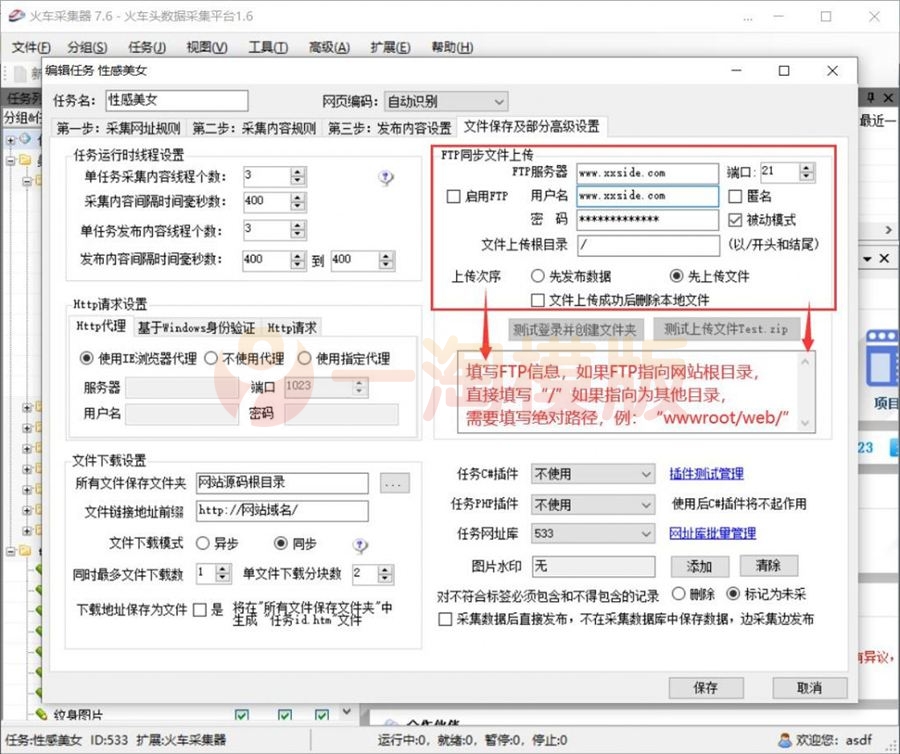Click 清除 watermark button
Viewport: 900px width, 754px height.
768,565
